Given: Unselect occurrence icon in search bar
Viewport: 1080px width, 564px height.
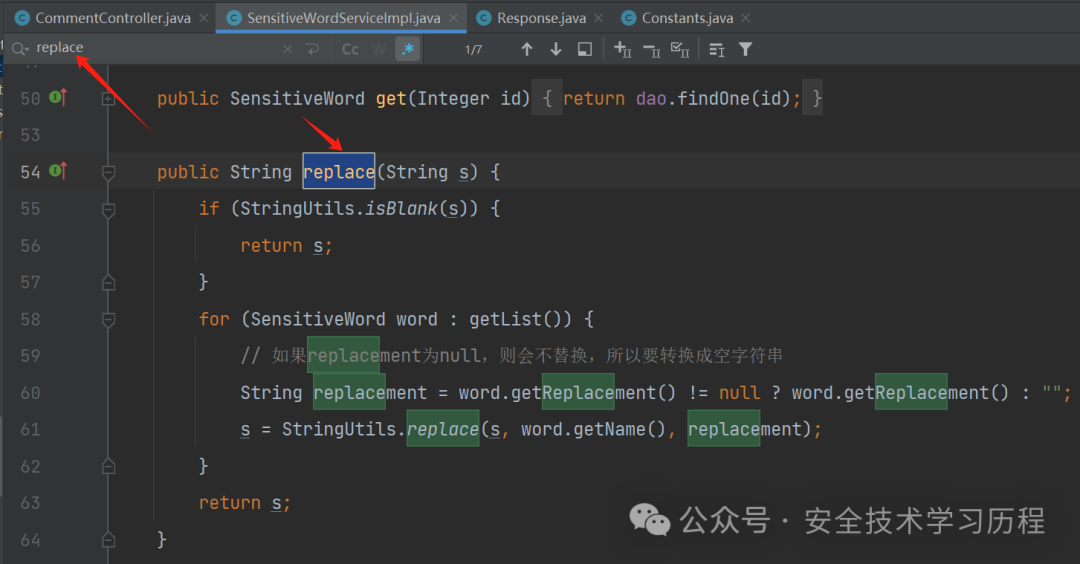Looking at the screenshot, I should pos(651,49).
